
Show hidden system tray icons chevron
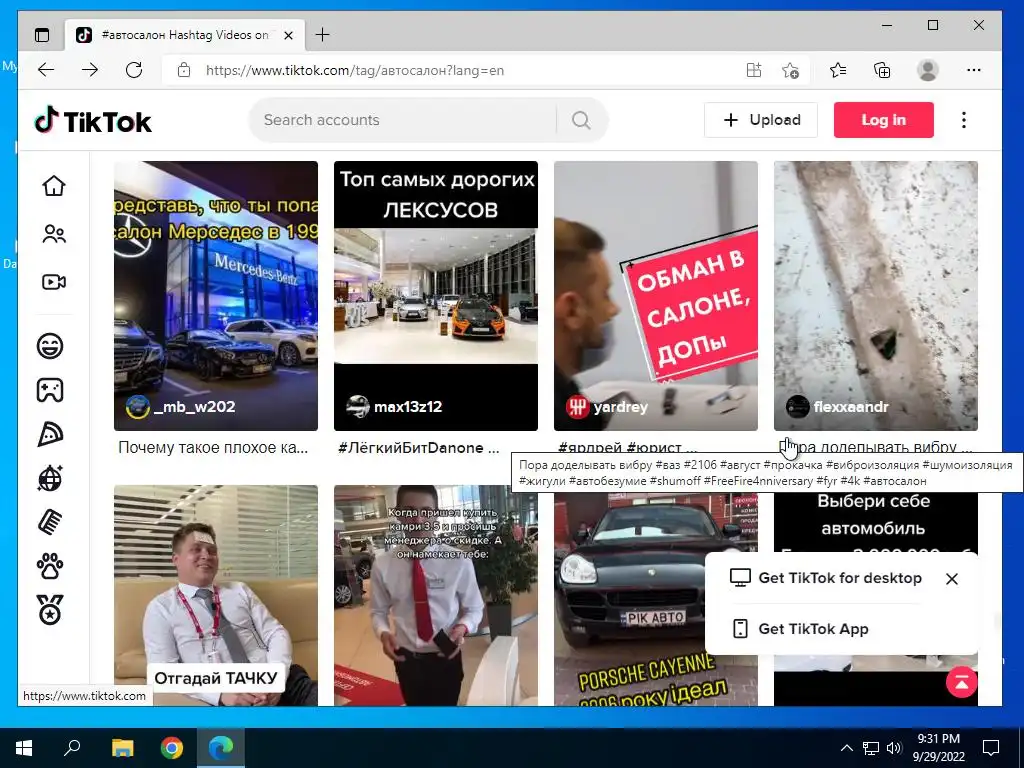846,748
